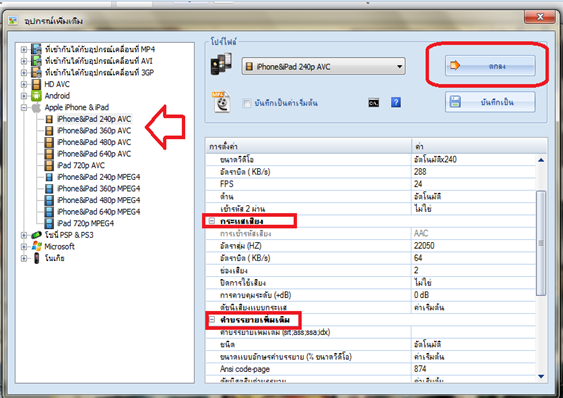Click the ค่า value column header

click(479, 146)
